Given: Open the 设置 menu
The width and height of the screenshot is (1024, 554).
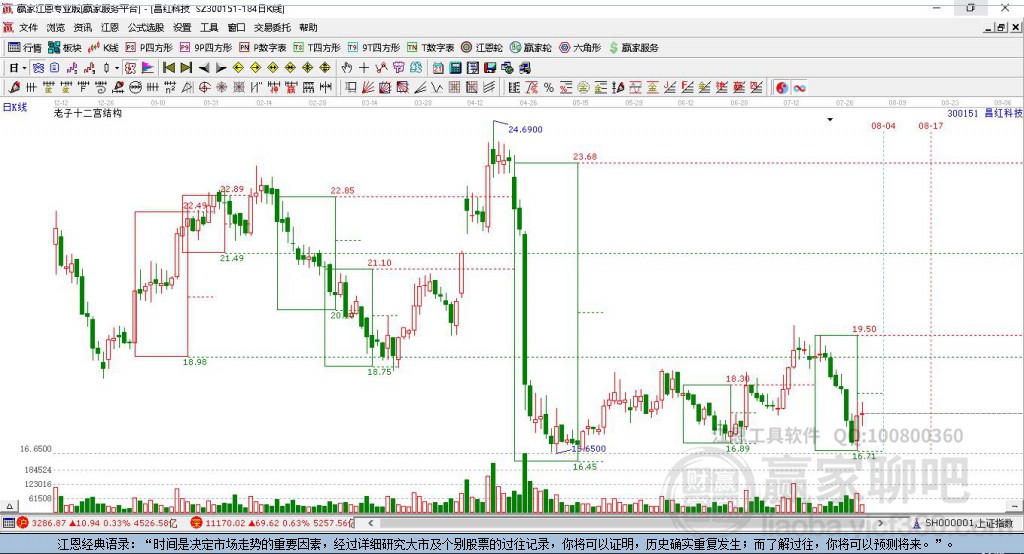Looking at the screenshot, I should click(x=182, y=27).
